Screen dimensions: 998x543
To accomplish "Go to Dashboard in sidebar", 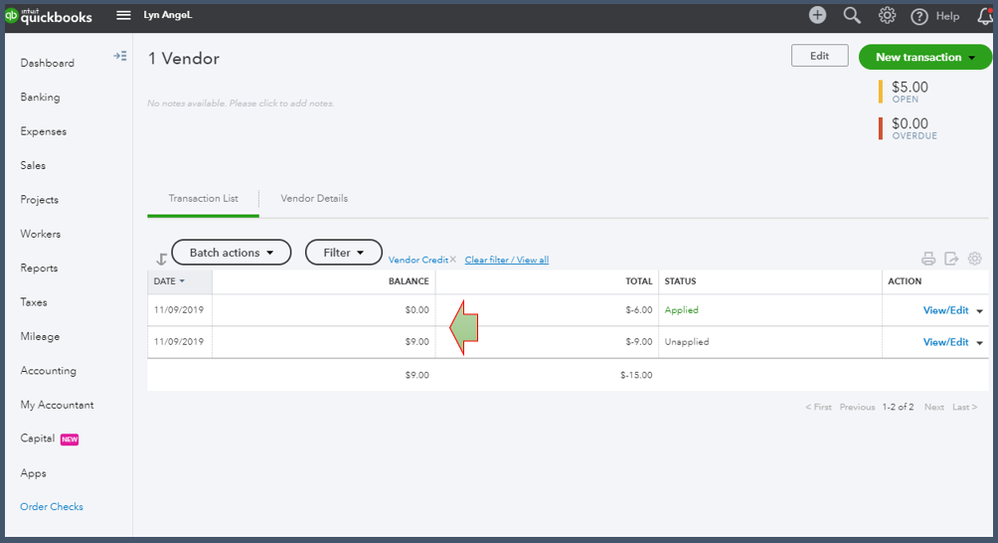I will point(47,63).
